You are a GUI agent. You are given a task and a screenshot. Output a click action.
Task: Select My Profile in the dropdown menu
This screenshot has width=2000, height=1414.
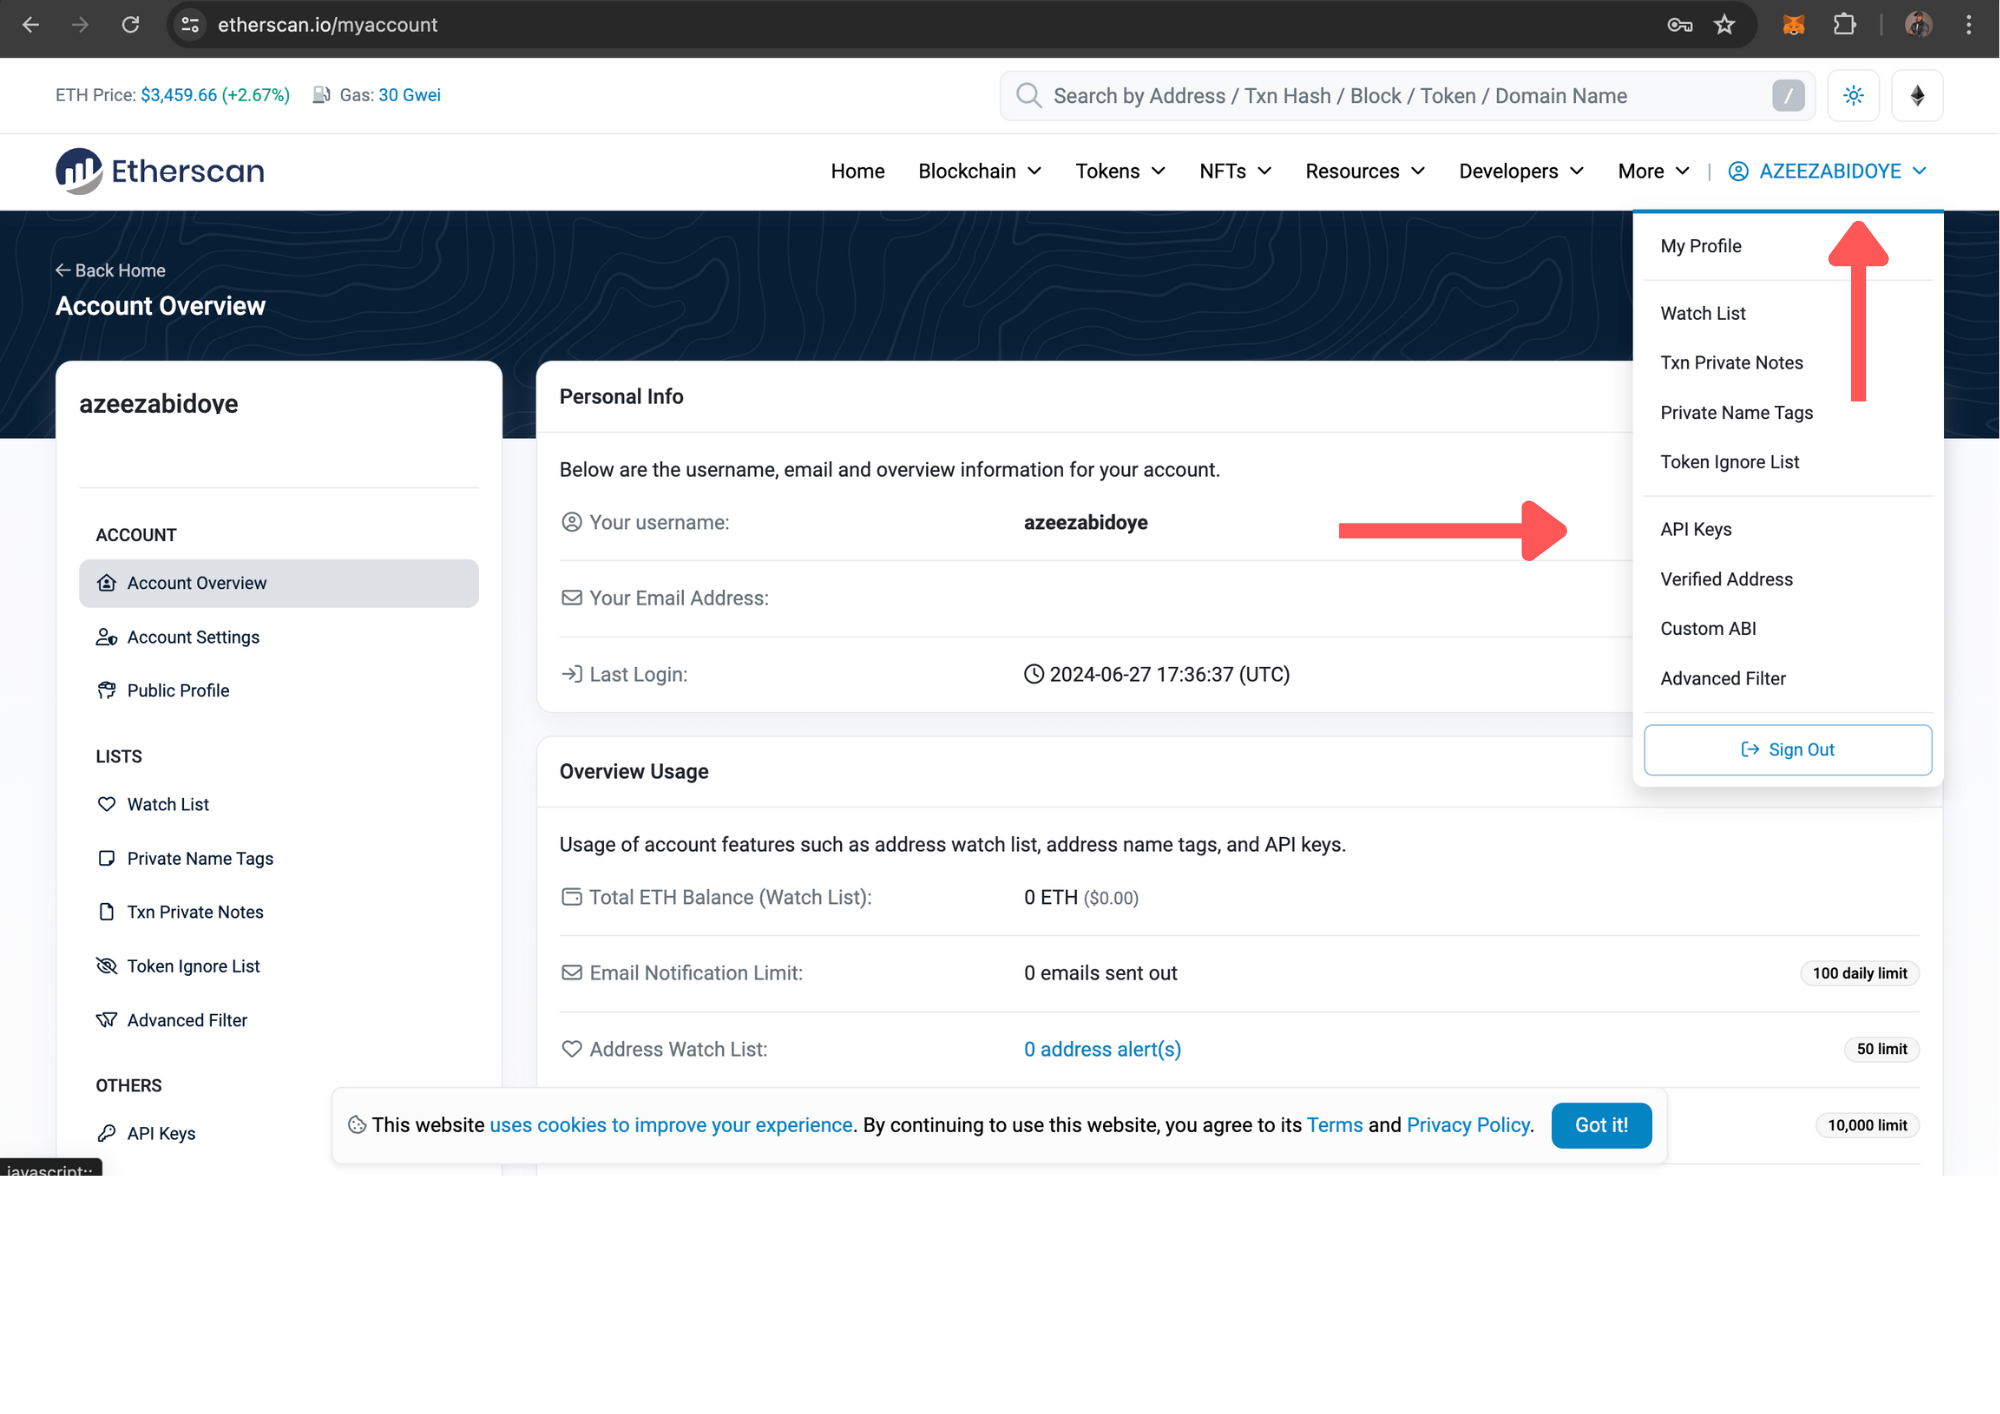pos(1700,245)
